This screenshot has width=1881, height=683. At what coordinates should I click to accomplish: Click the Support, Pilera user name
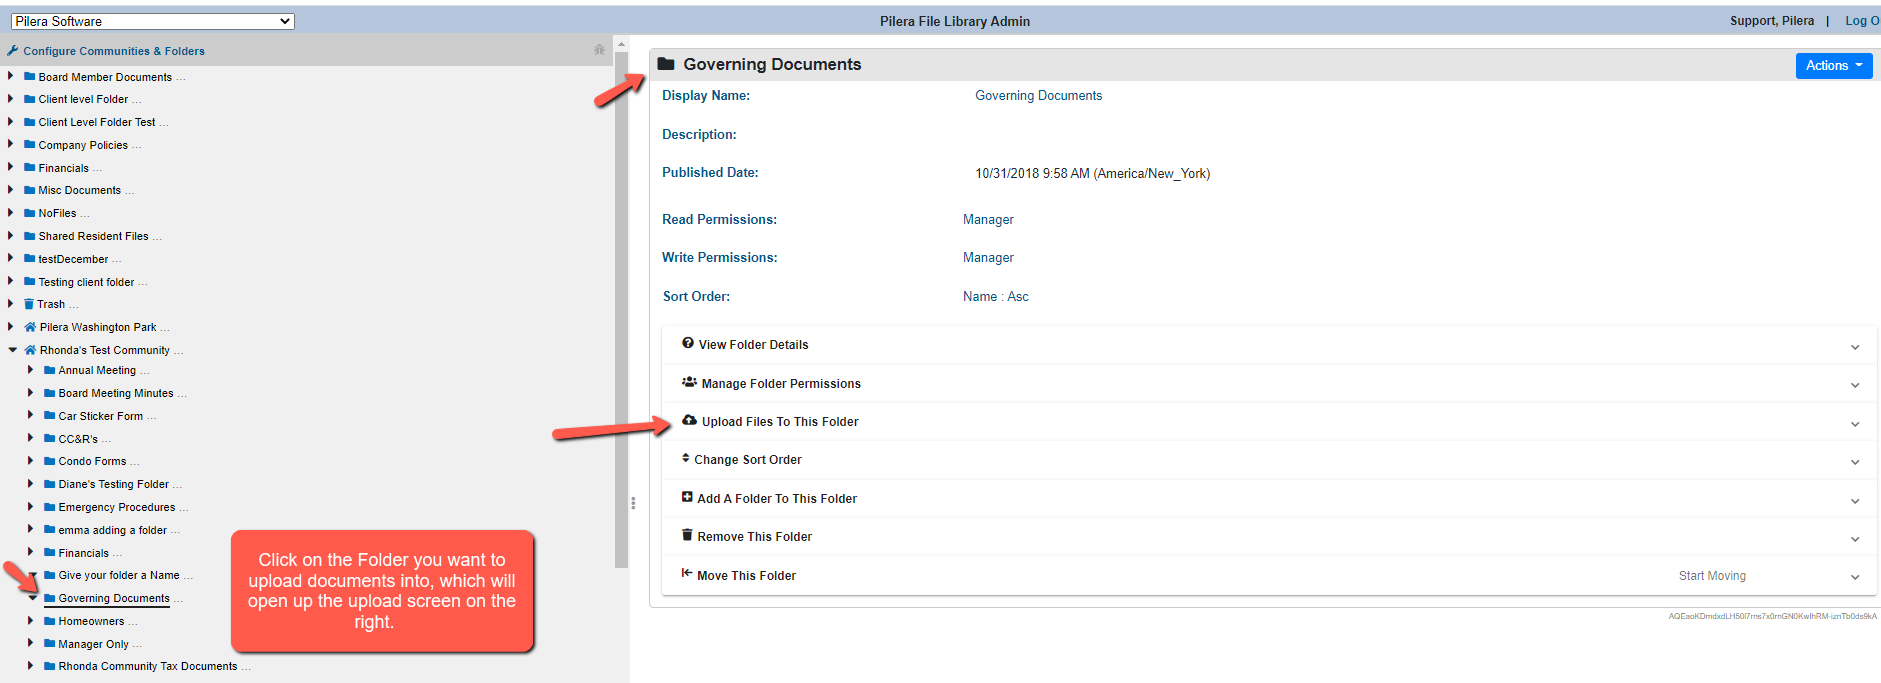(x=1772, y=21)
